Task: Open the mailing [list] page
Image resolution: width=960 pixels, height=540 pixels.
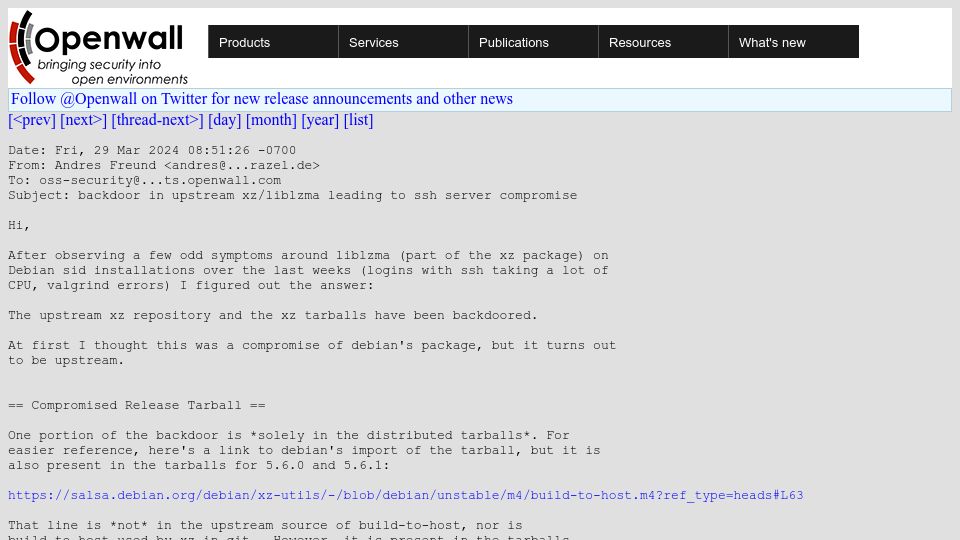Action: coord(358,120)
